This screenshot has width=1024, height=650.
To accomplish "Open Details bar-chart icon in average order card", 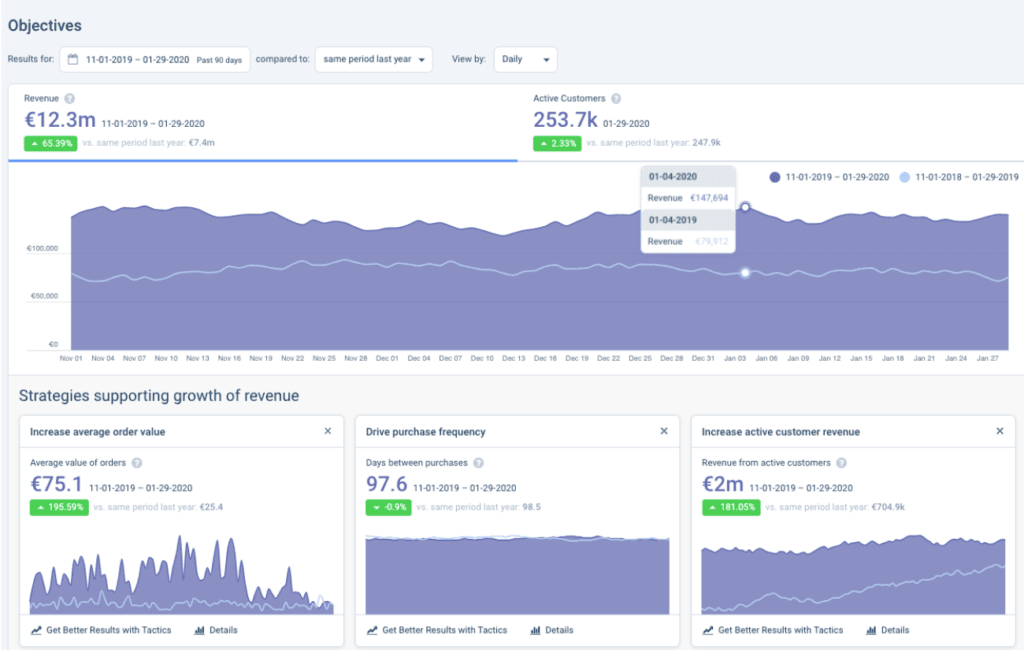I will tap(199, 630).
